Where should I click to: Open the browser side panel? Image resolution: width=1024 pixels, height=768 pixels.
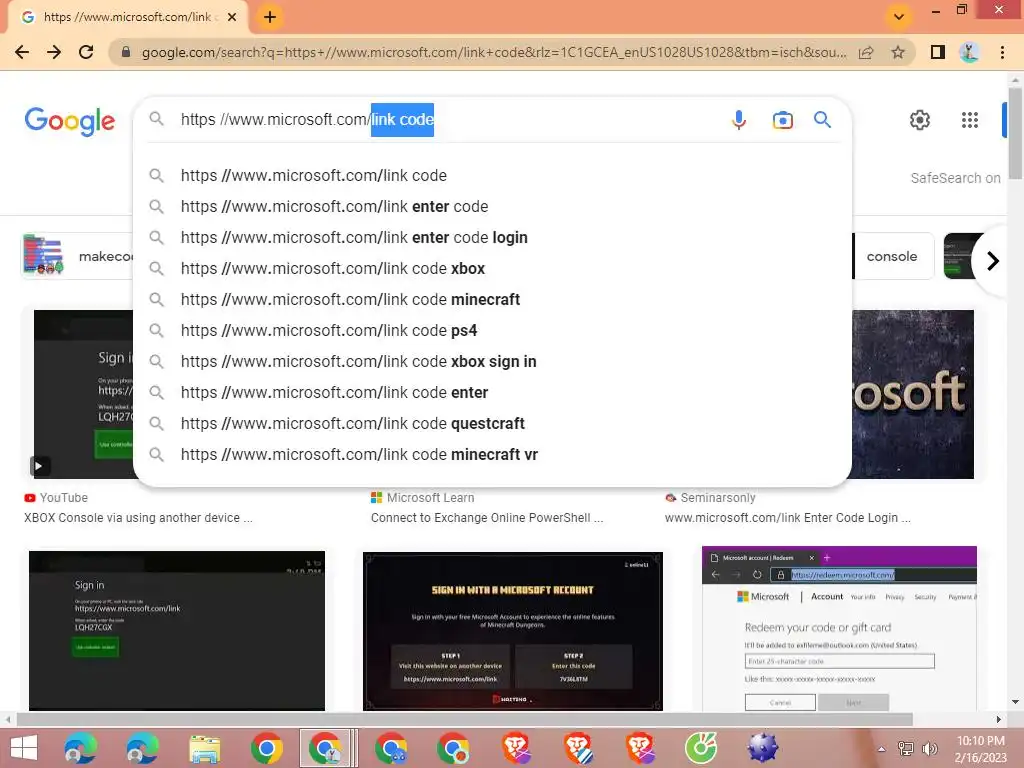tap(938, 52)
